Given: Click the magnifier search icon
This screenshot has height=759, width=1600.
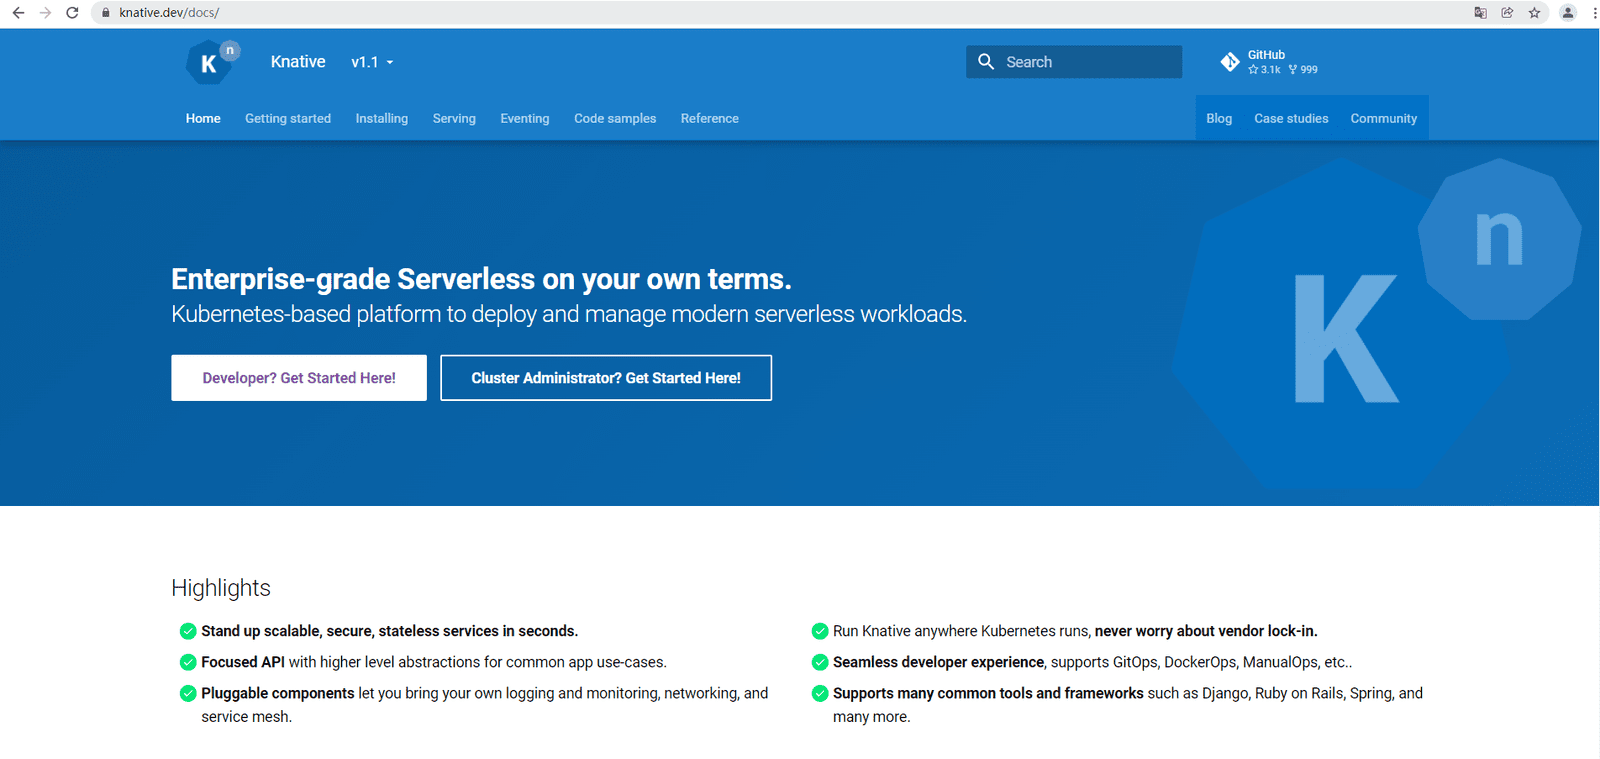Looking at the screenshot, I should [x=986, y=62].
